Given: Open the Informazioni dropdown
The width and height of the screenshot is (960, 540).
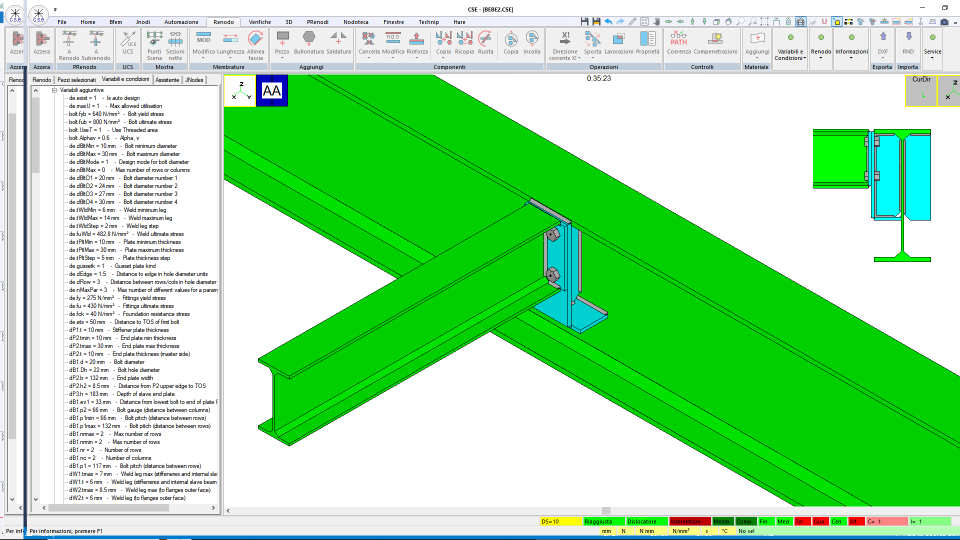Looking at the screenshot, I should (851, 47).
